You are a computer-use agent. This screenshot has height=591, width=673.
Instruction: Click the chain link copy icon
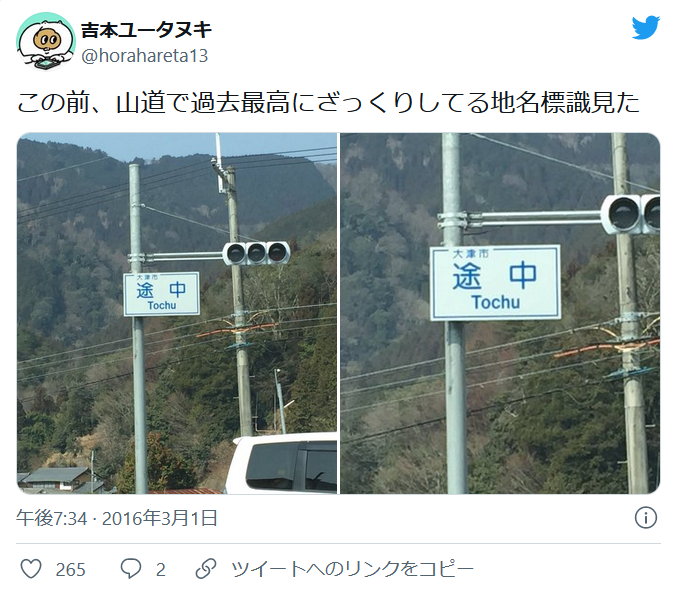click(206, 569)
